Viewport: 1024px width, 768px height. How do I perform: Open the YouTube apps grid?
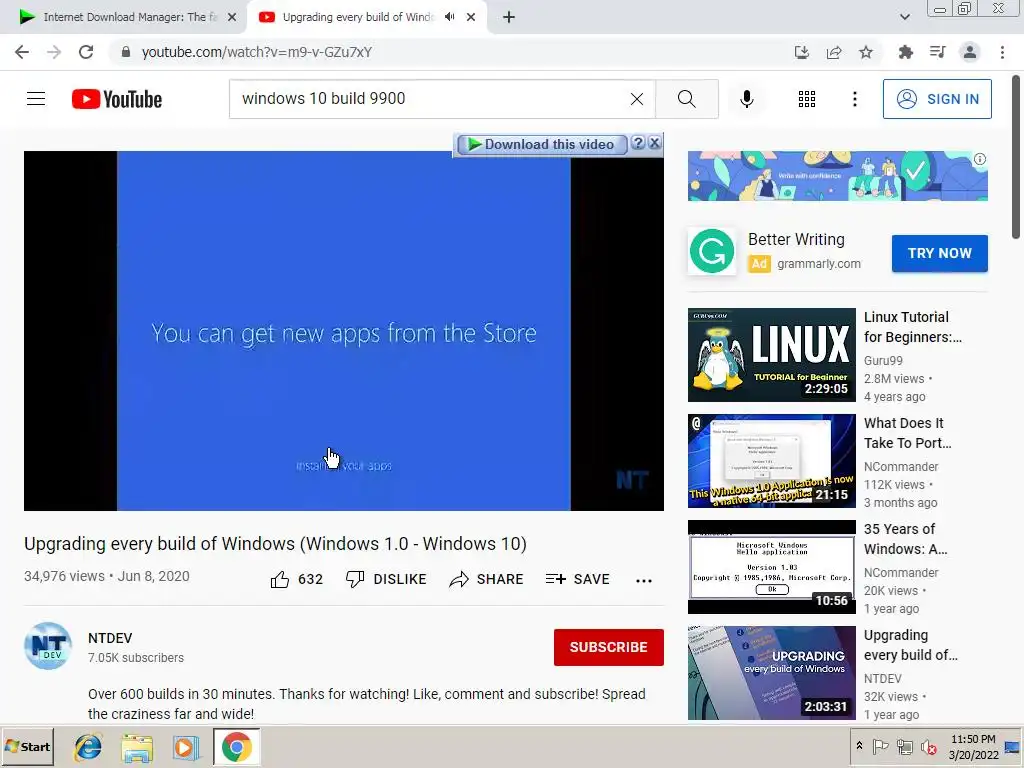pos(807,99)
